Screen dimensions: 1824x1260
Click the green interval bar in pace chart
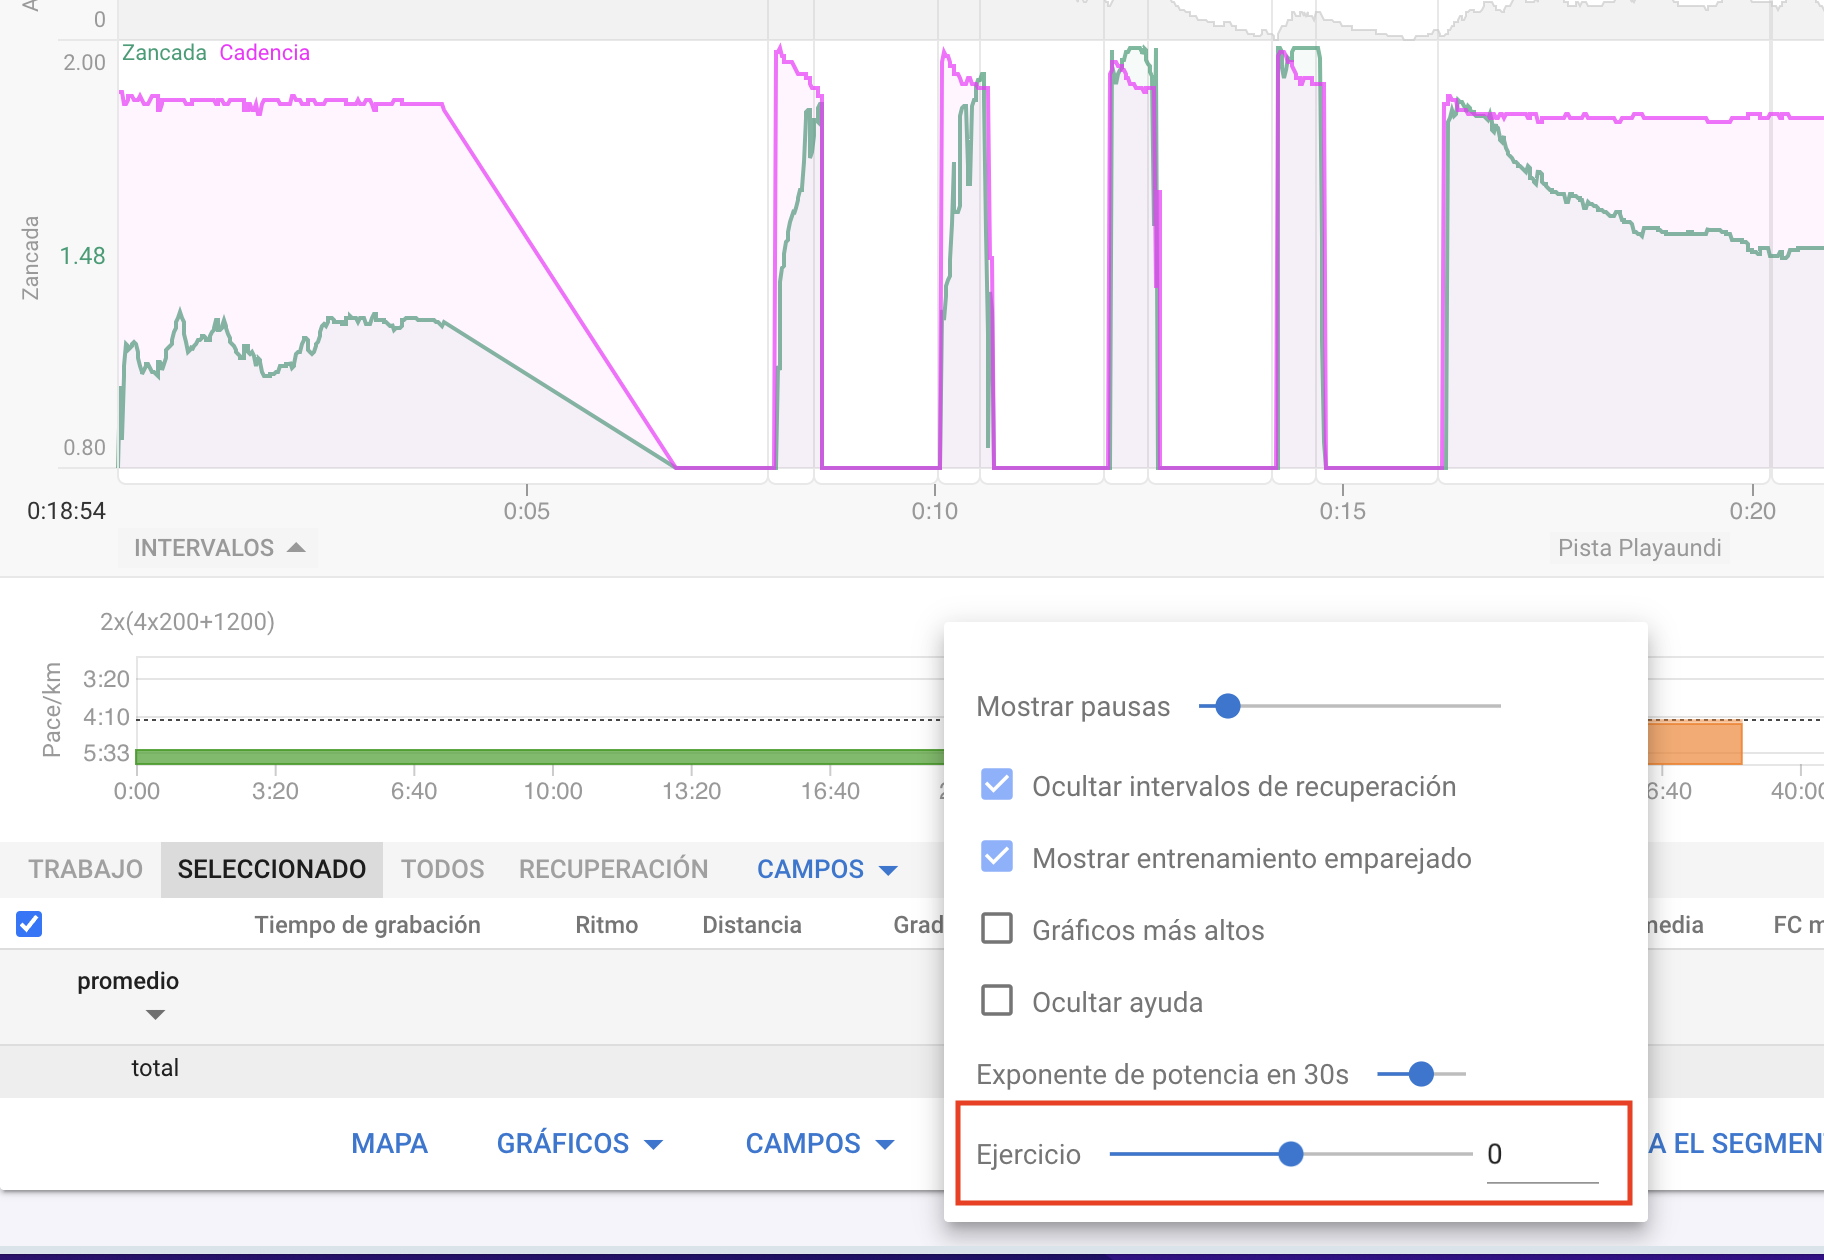pos(540,757)
